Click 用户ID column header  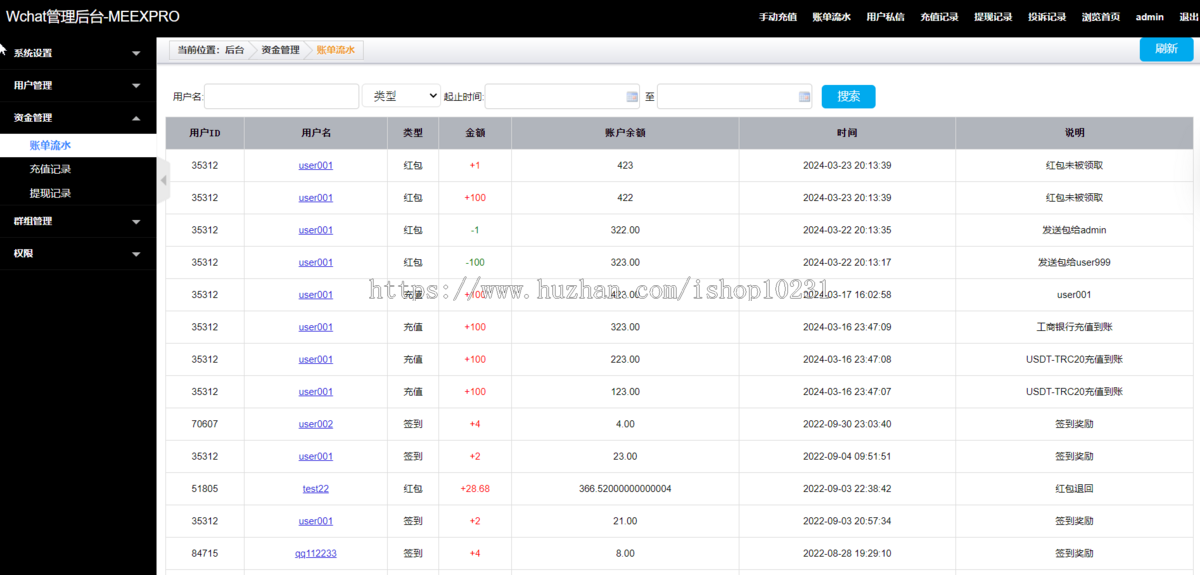tap(205, 133)
